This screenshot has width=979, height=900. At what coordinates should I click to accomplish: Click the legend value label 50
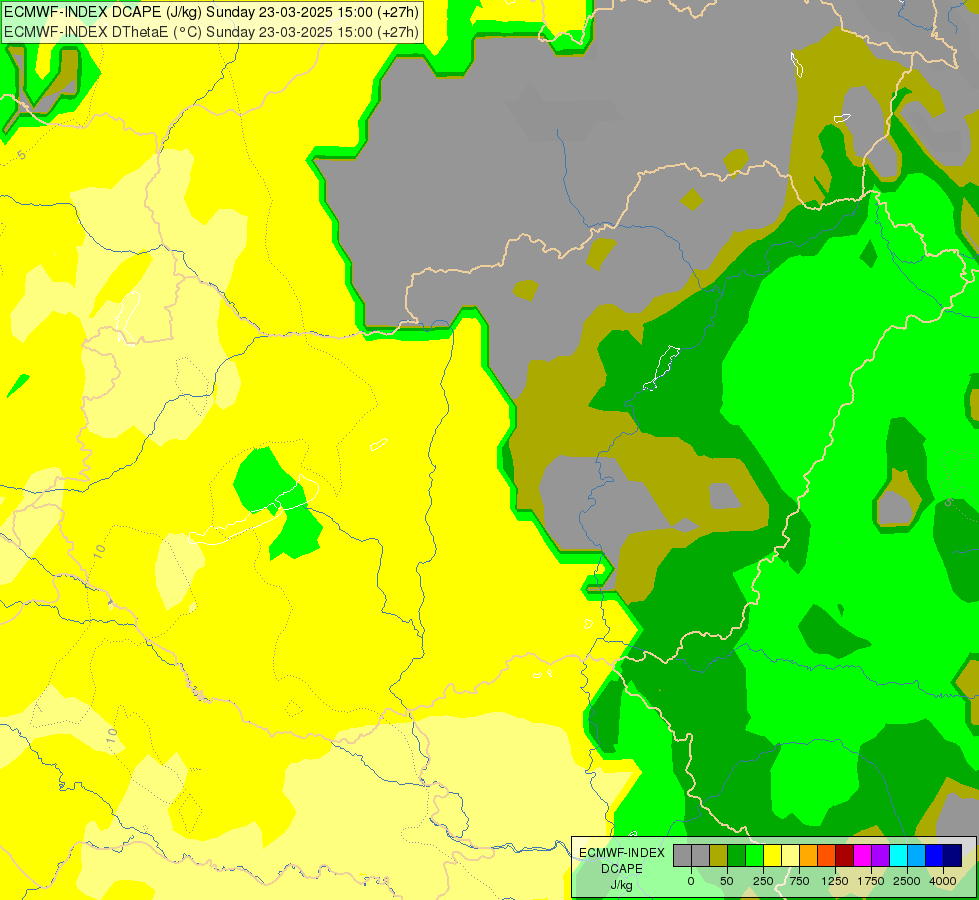point(727,881)
